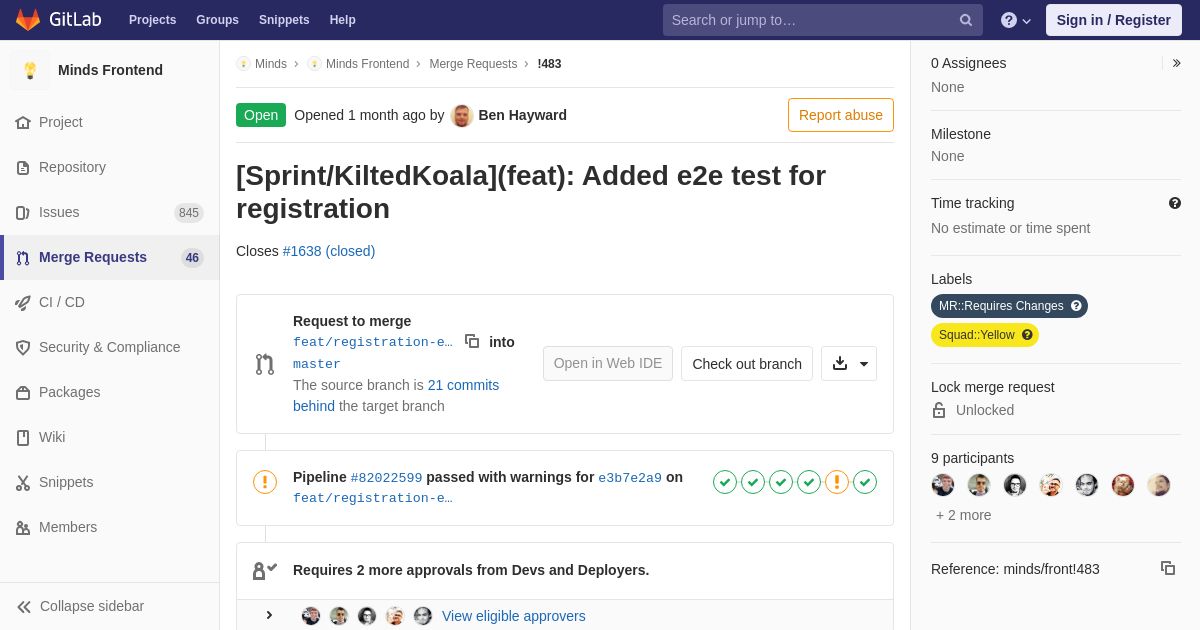Screen dimensions: 1200x630
Task: Open the #1638 (closed) issue link
Action: pos(329,251)
